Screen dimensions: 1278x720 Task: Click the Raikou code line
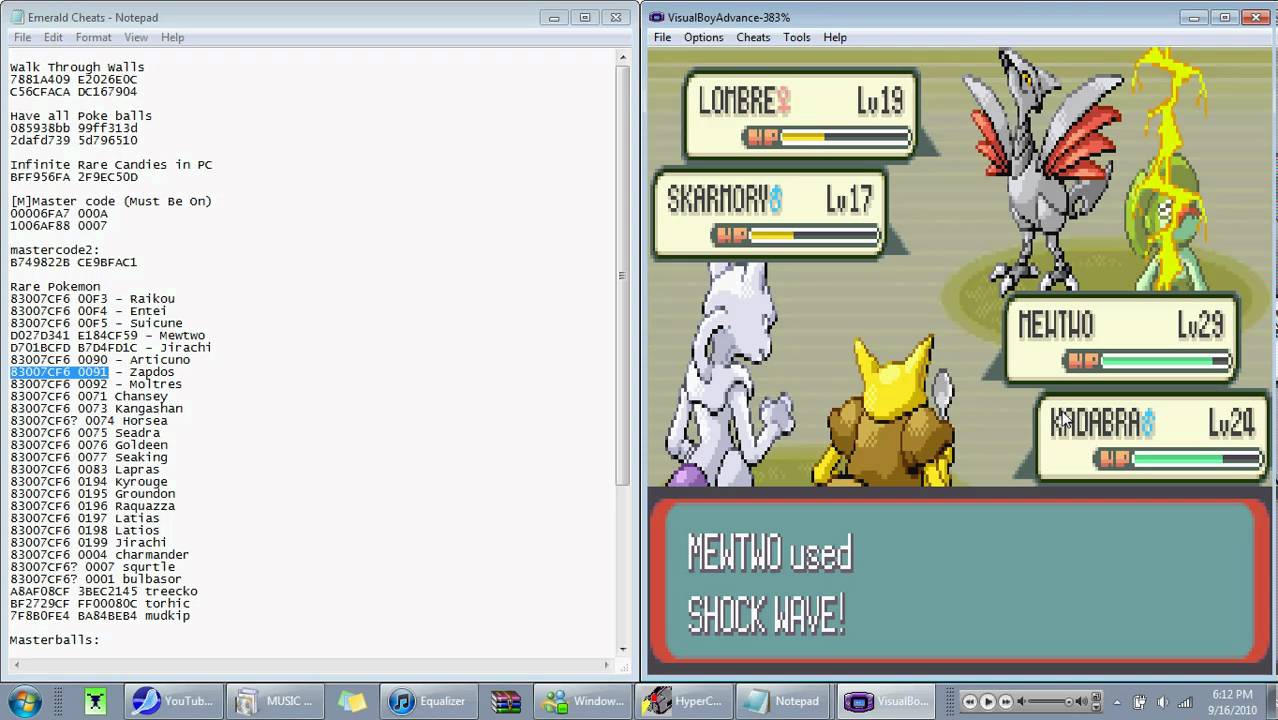92,299
